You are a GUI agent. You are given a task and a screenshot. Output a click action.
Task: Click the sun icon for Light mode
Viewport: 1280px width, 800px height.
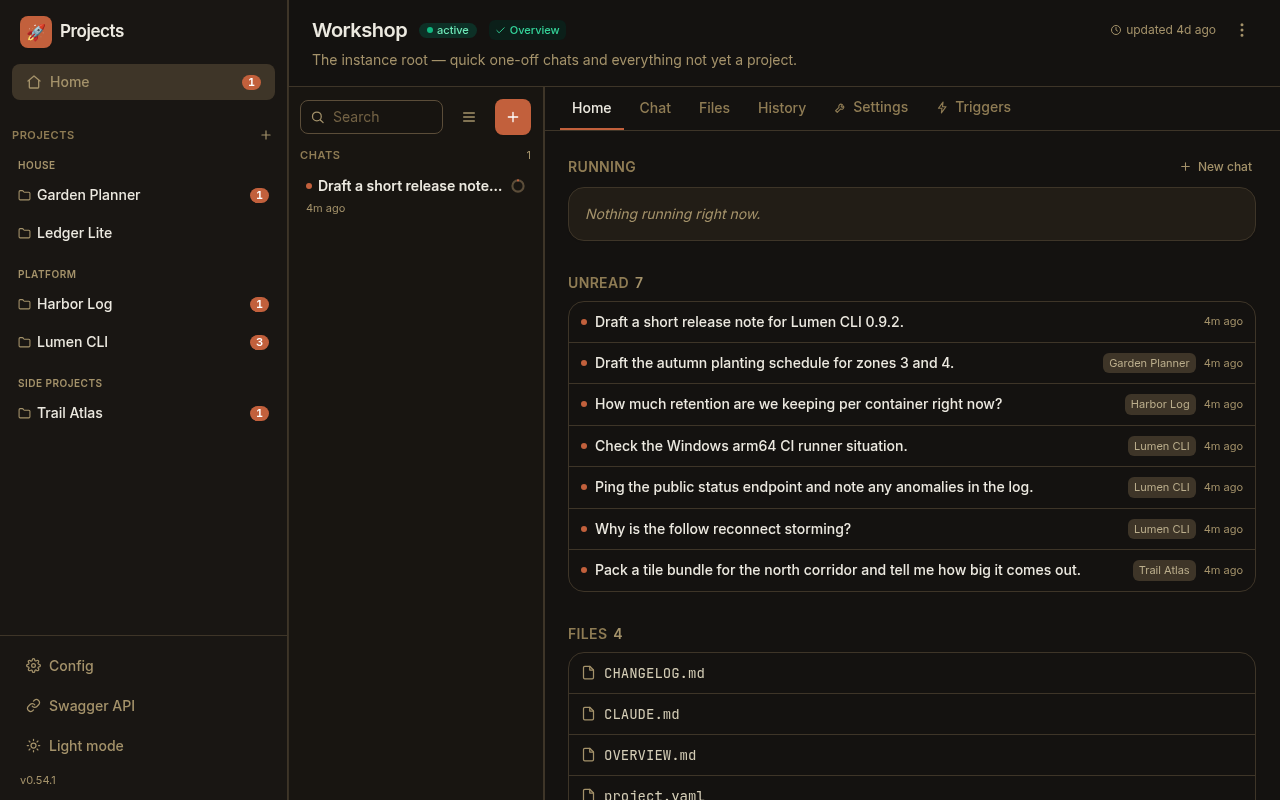33,746
